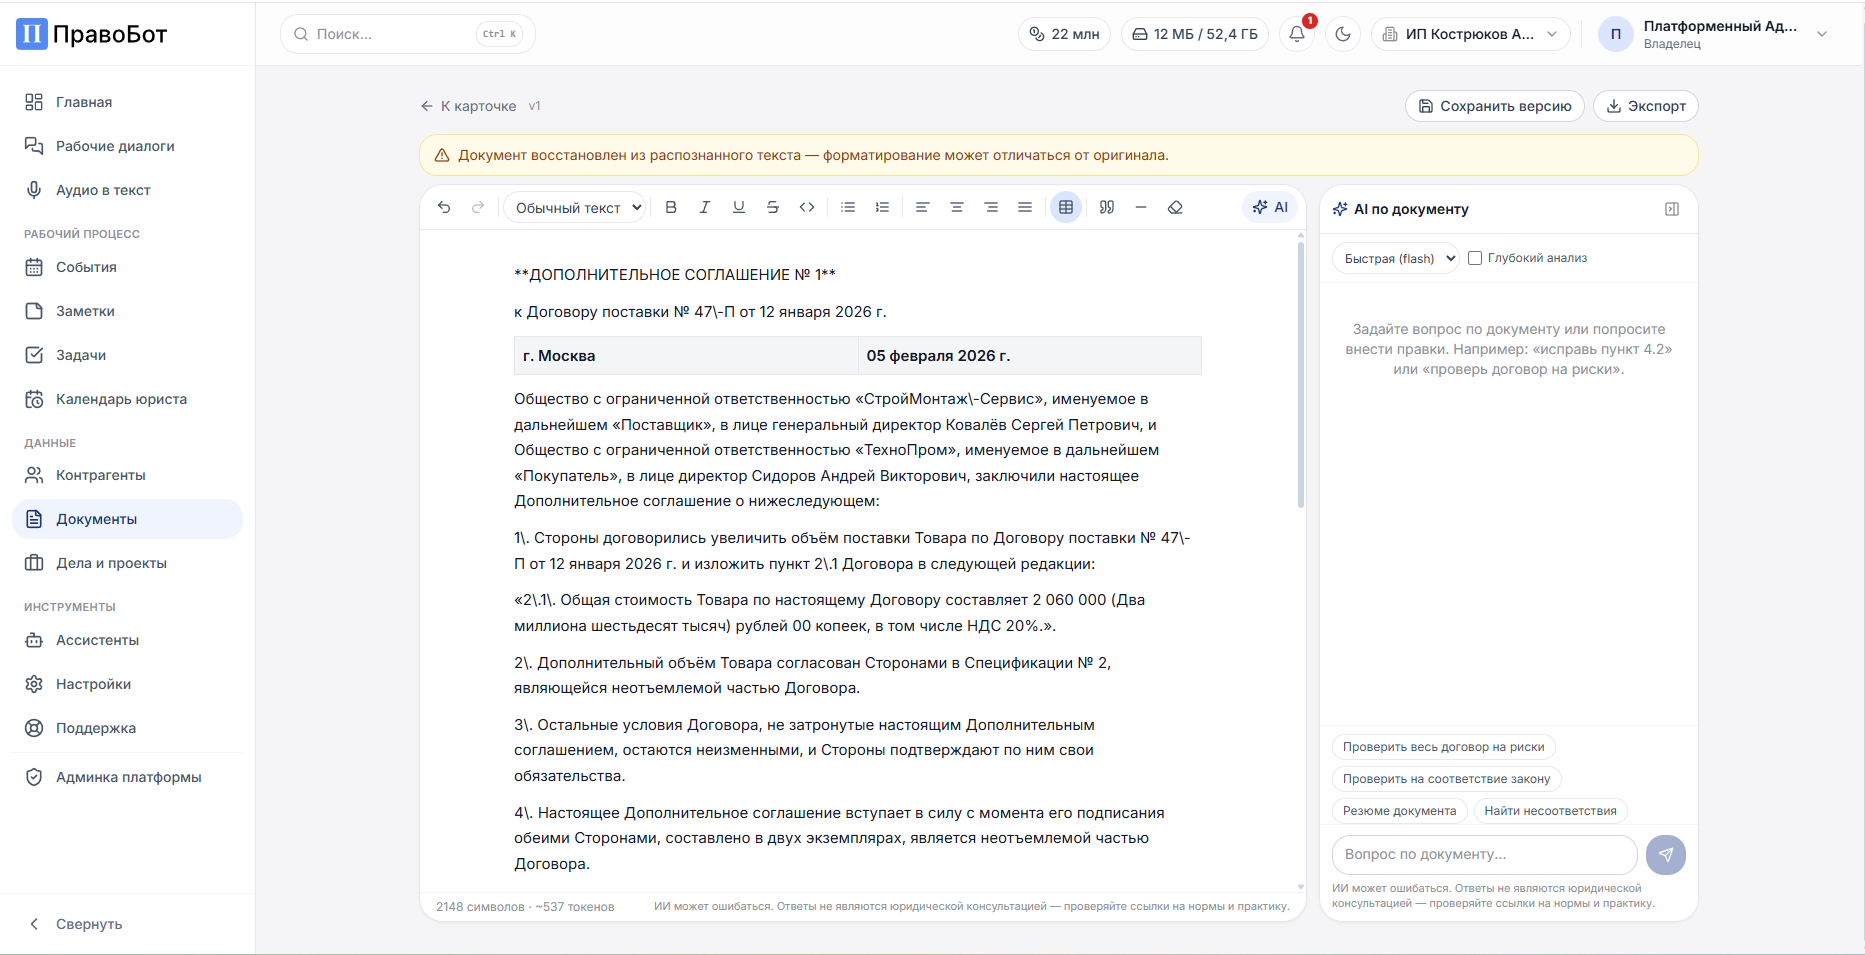Click the 05 февраля 2026 г. table cell

1030,356
